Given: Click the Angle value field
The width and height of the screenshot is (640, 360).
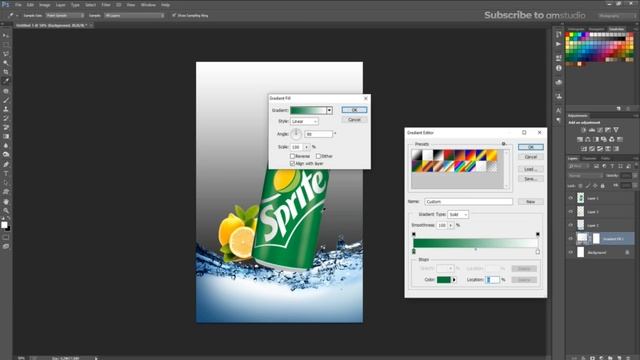Looking at the screenshot, I should [318, 134].
